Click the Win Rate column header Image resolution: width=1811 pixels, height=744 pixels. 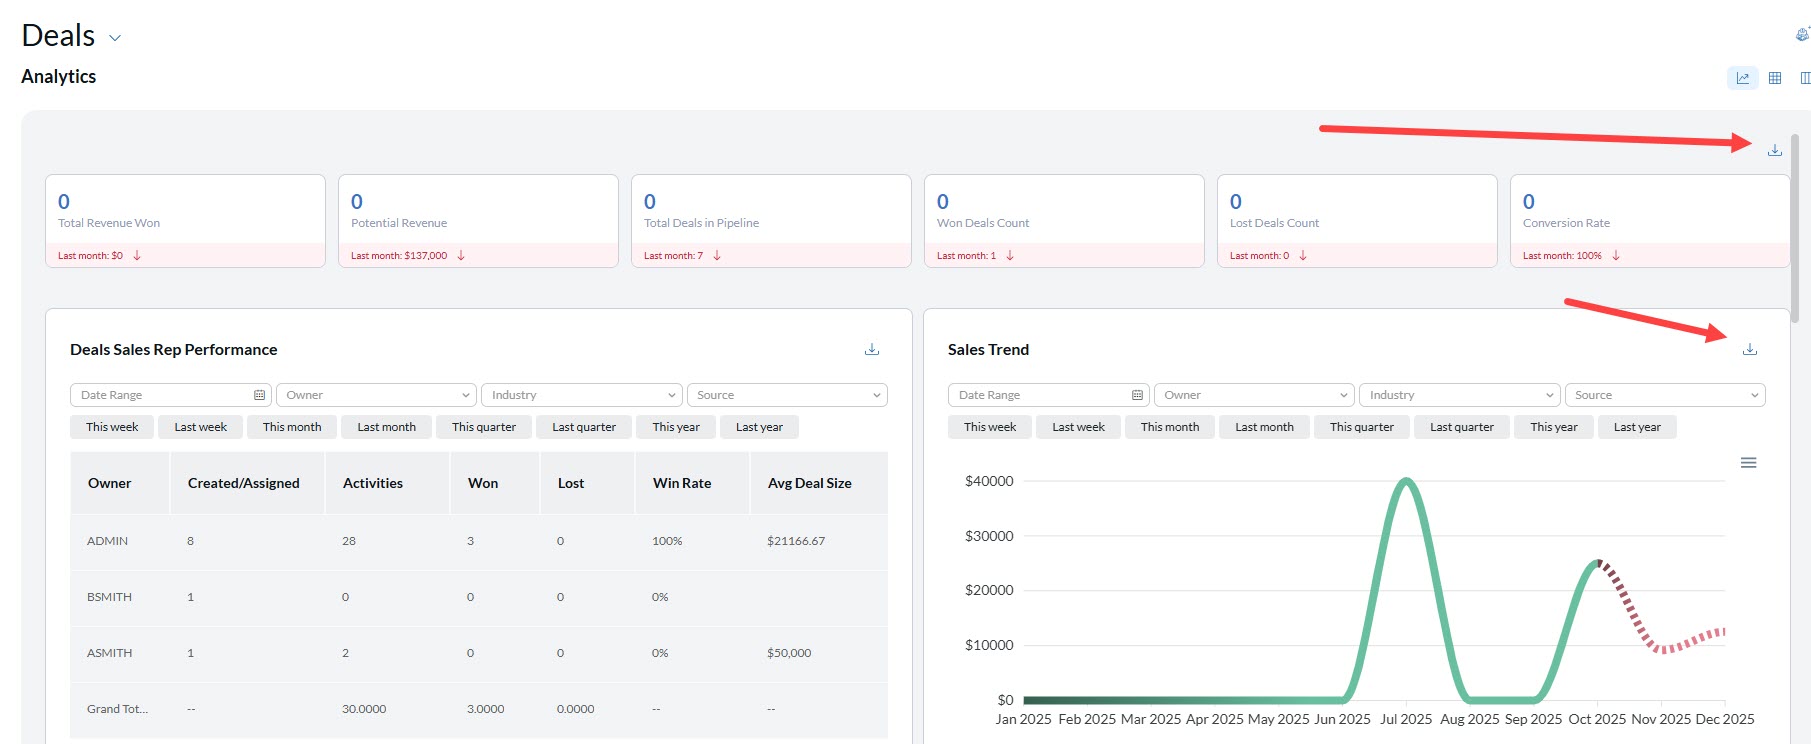pyautogui.click(x=682, y=483)
